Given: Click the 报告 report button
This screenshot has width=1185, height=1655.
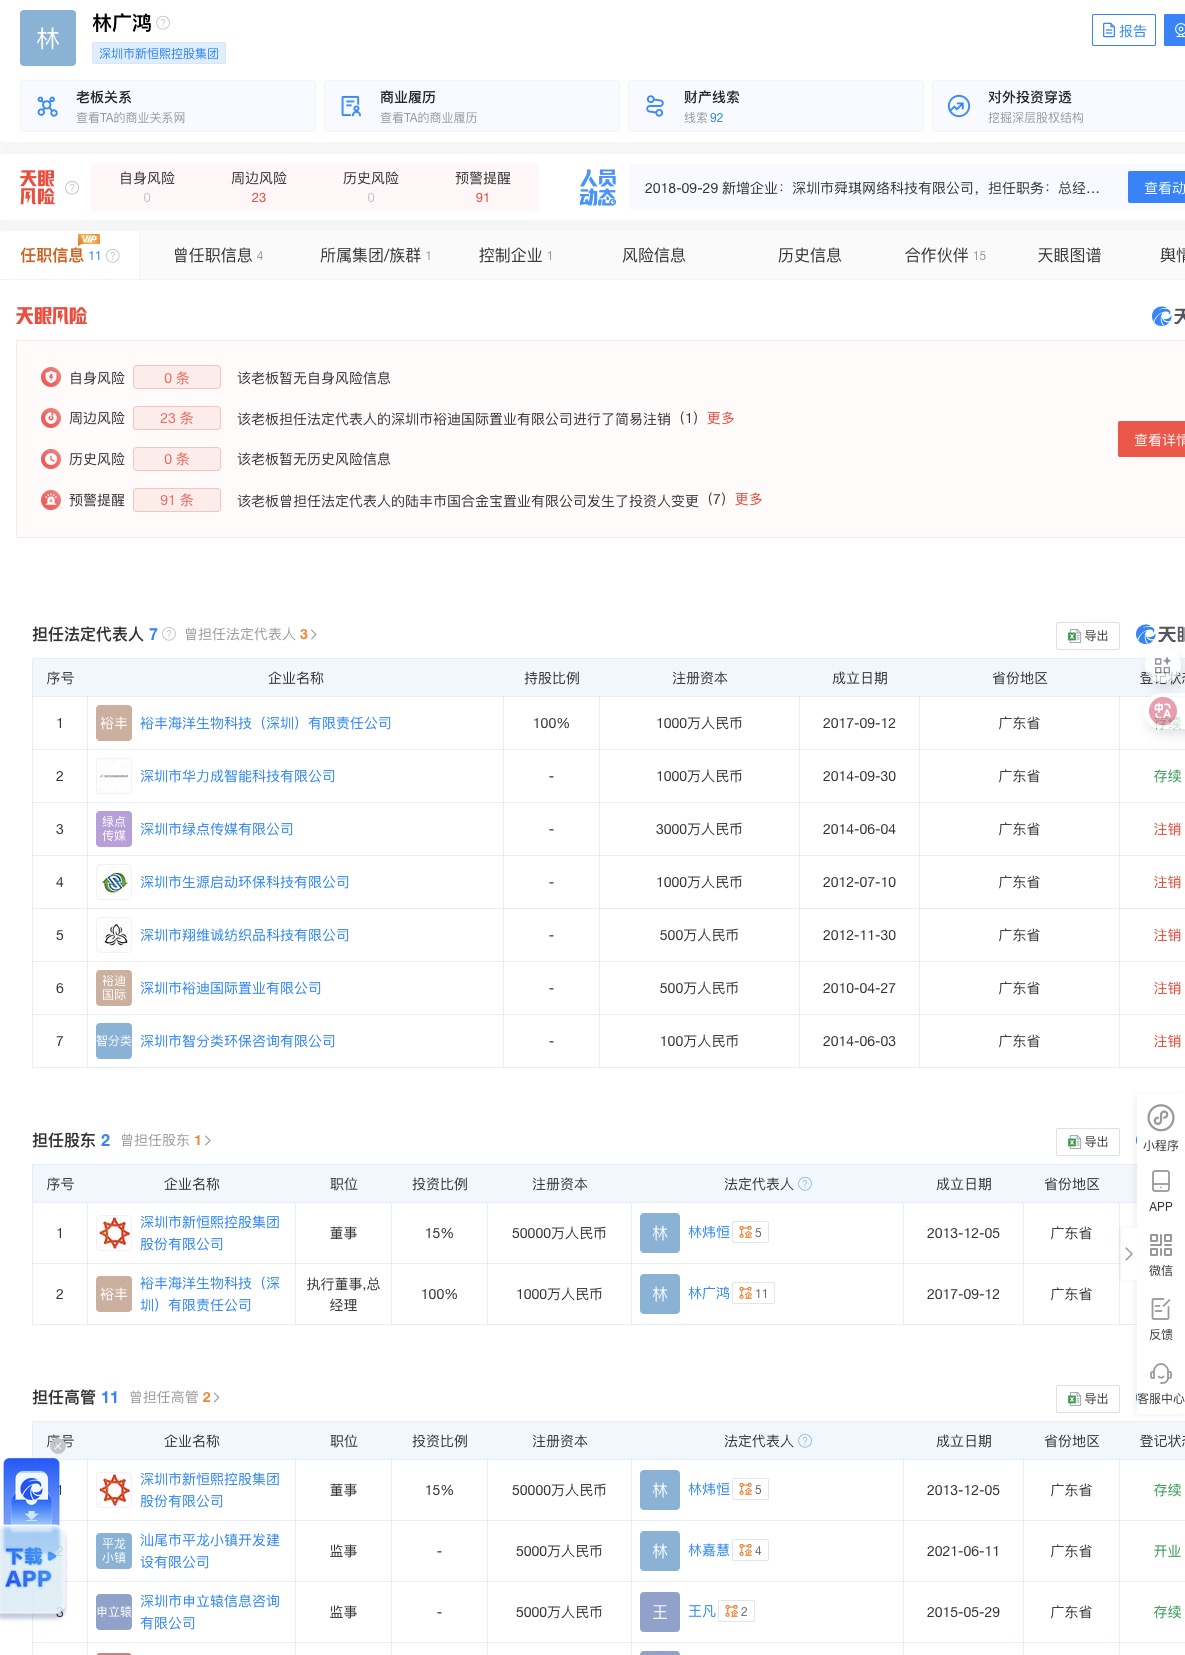Looking at the screenshot, I should click(1124, 30).
